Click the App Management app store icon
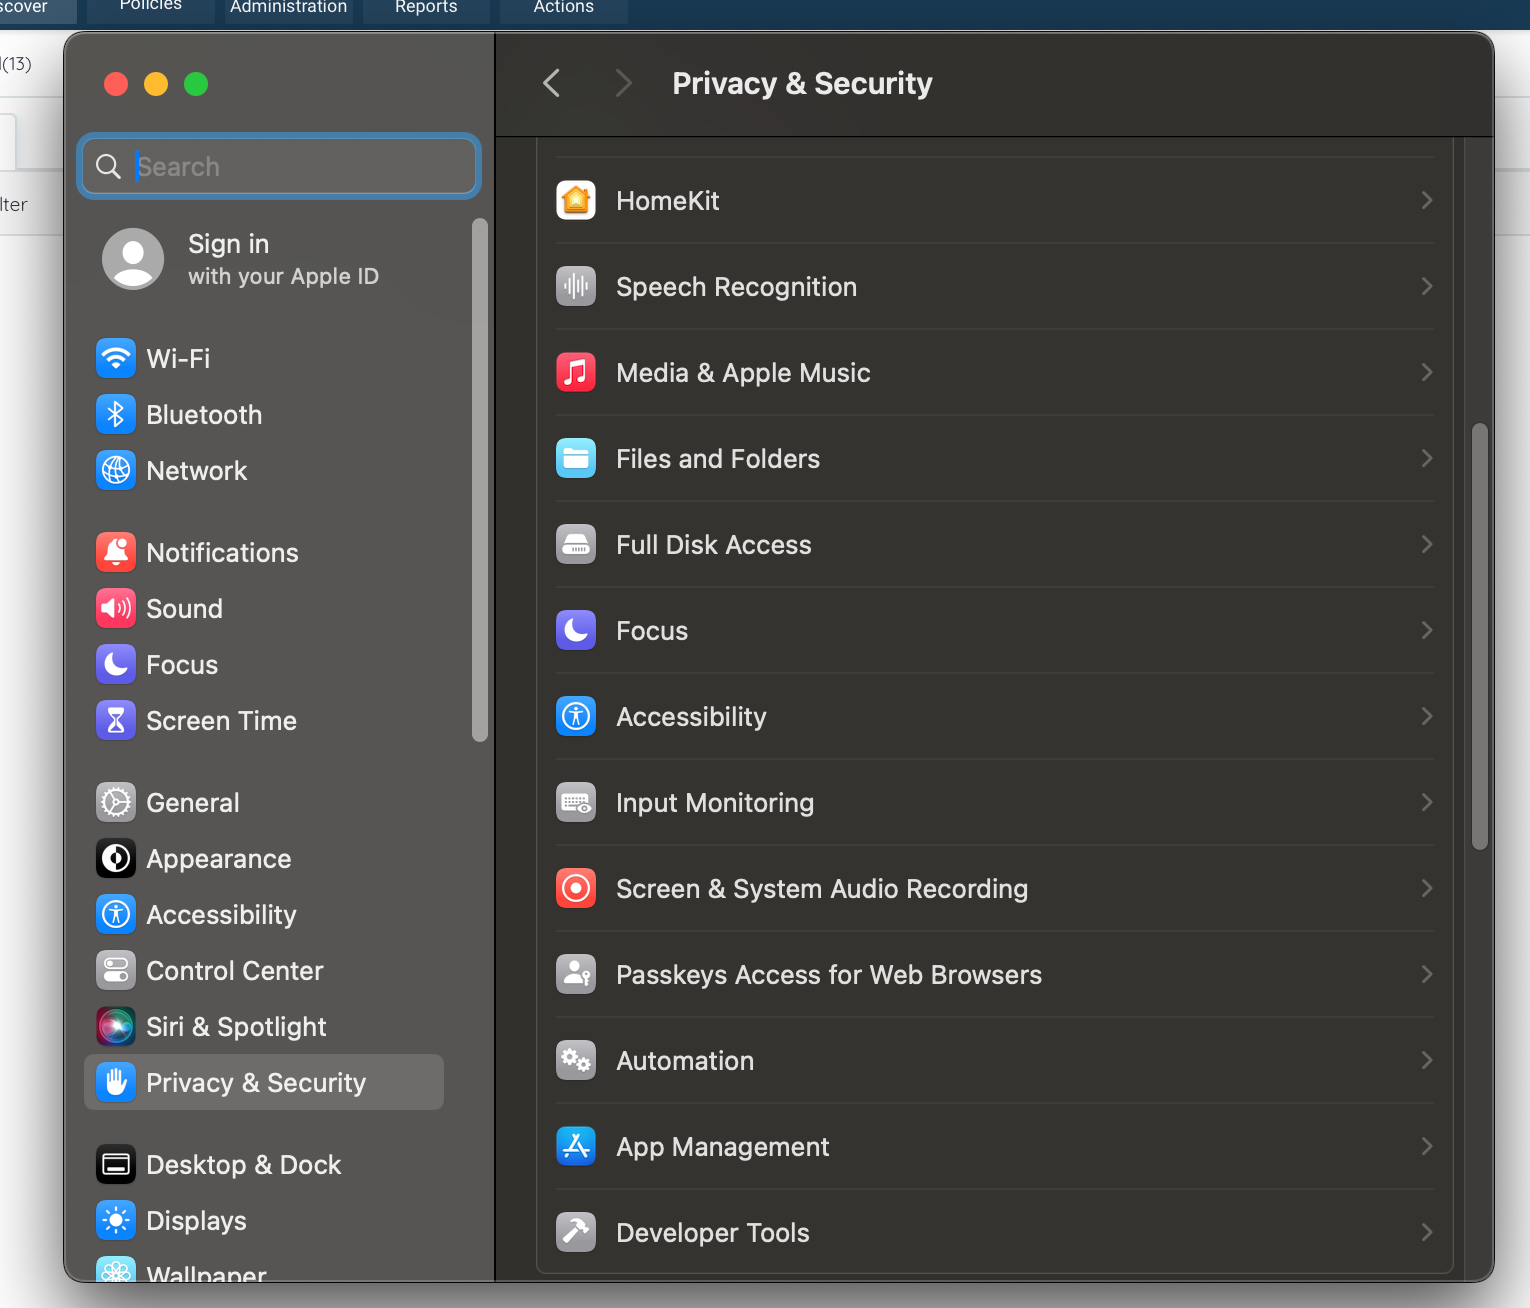Screen dimensions: 1530x1308 (576, 1147)
